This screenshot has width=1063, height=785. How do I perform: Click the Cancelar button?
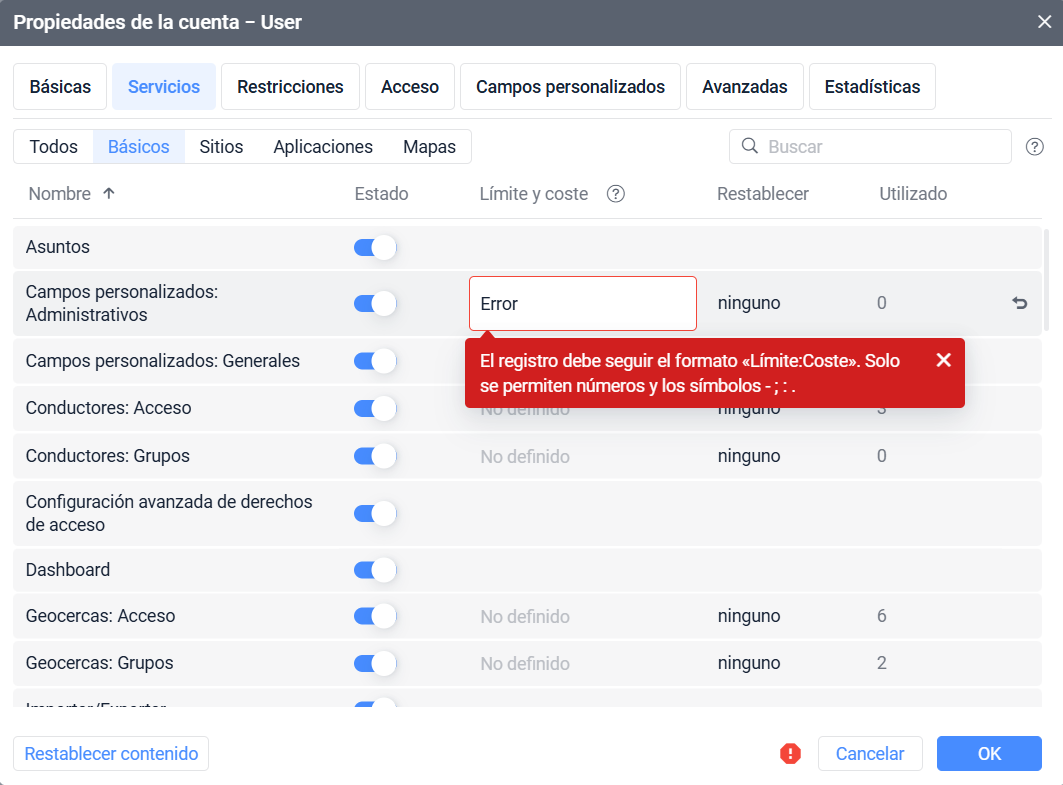pos(869,754)
